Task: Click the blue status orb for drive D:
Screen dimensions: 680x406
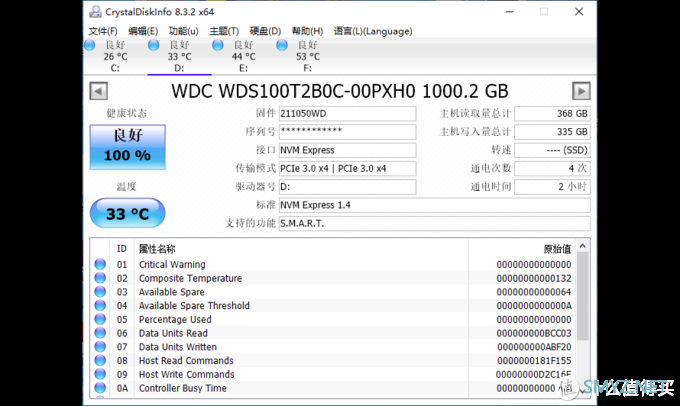Action: (154, 45)
